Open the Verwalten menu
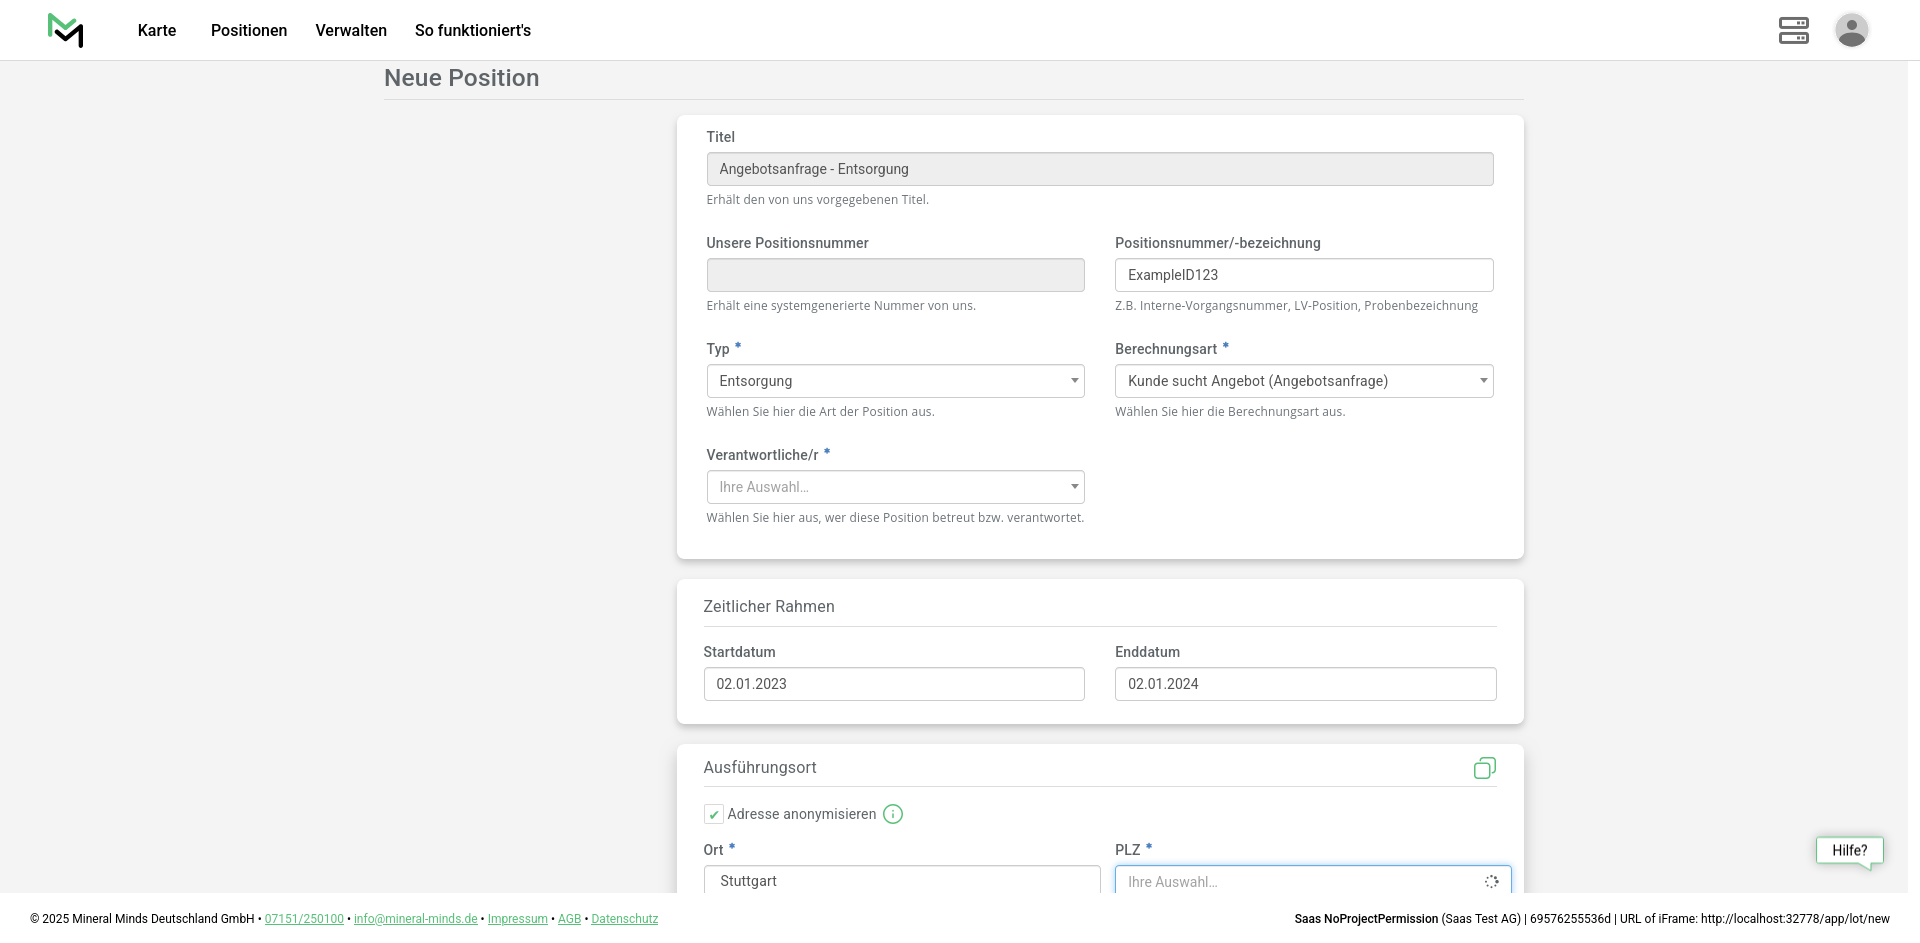The width and height of the screenshot is (1920, 943). (351, 30)
